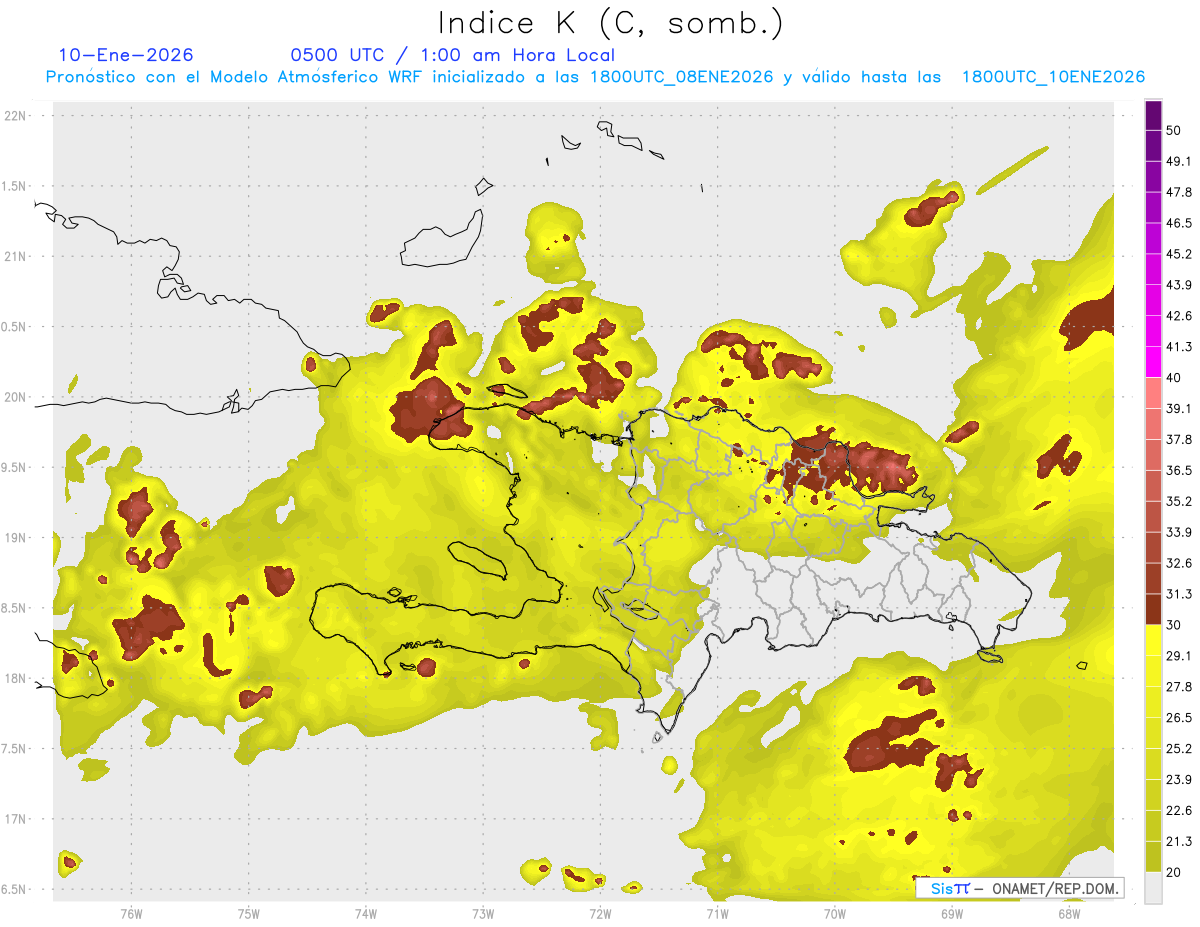The image size is (1200, 927).
Task: Click the colorbar value "35.2"
Action: (x=1178, y=501)
